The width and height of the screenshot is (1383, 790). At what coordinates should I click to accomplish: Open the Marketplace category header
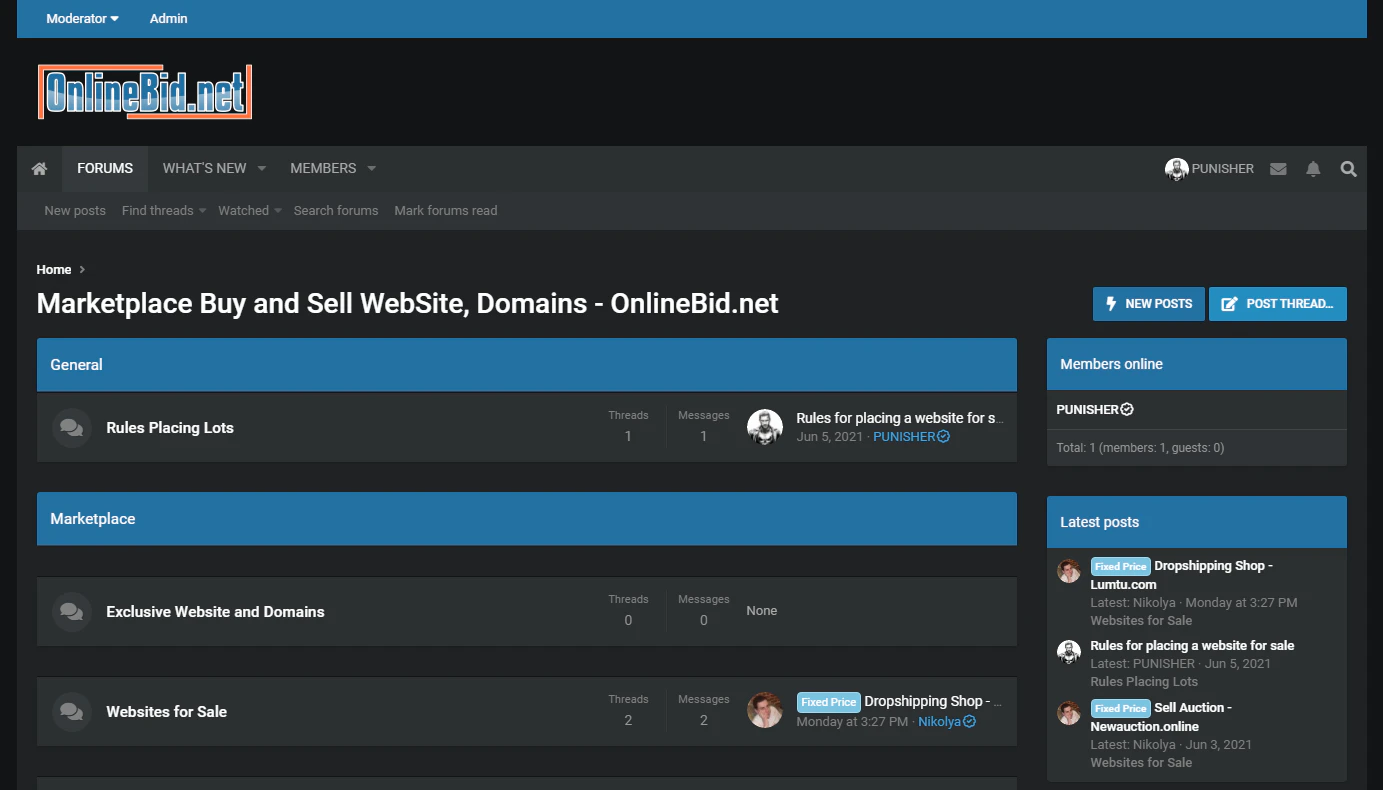[x=93, y=519]
